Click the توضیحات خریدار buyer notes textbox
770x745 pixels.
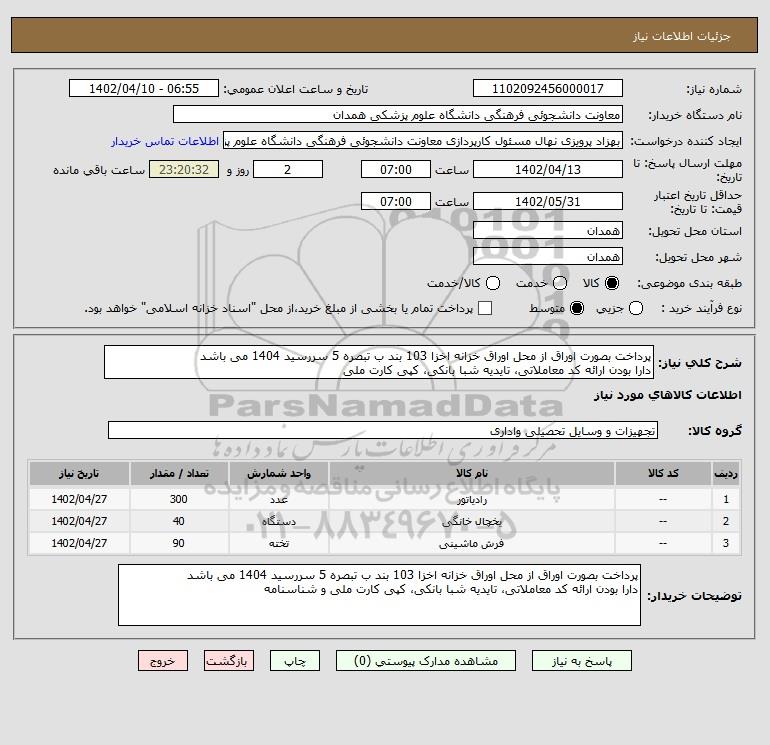point(379,595)
